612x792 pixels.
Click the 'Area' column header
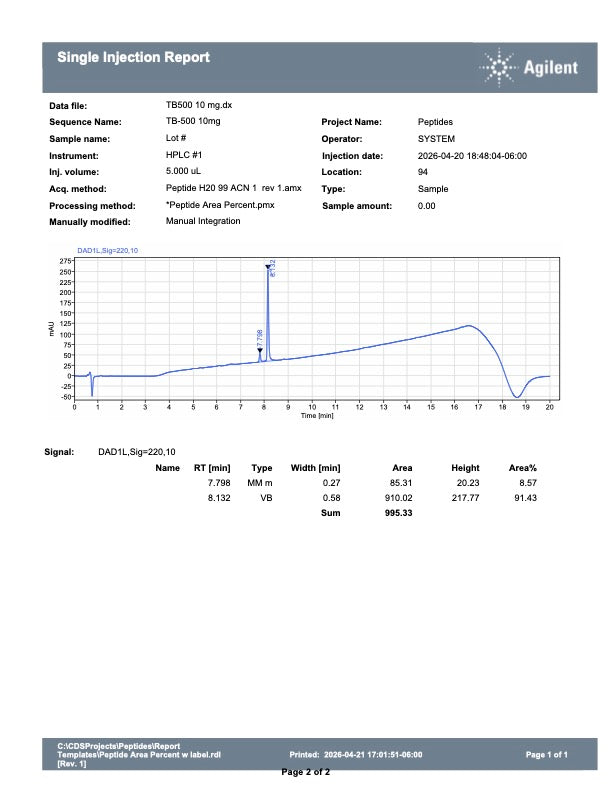pyautogui.click(x=402, y=468)
